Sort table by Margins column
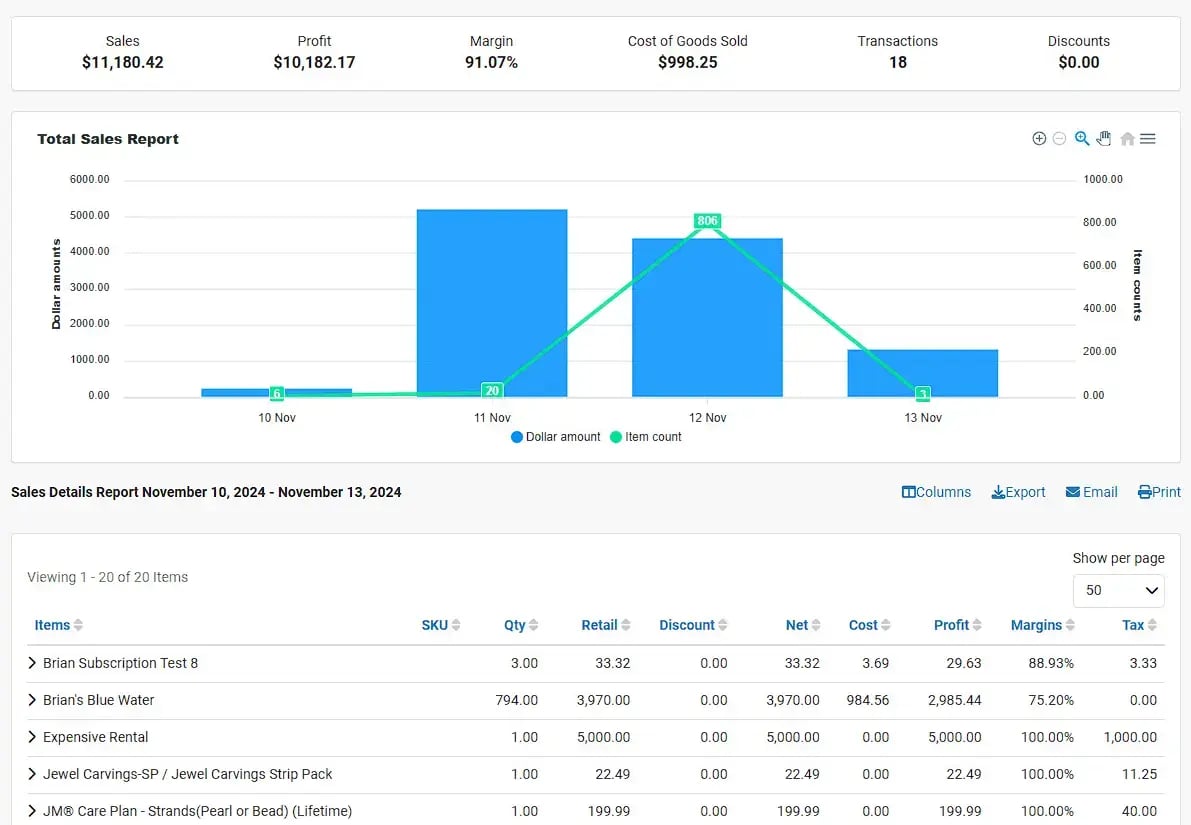 pyautogui.click(x=1043, y=625)
